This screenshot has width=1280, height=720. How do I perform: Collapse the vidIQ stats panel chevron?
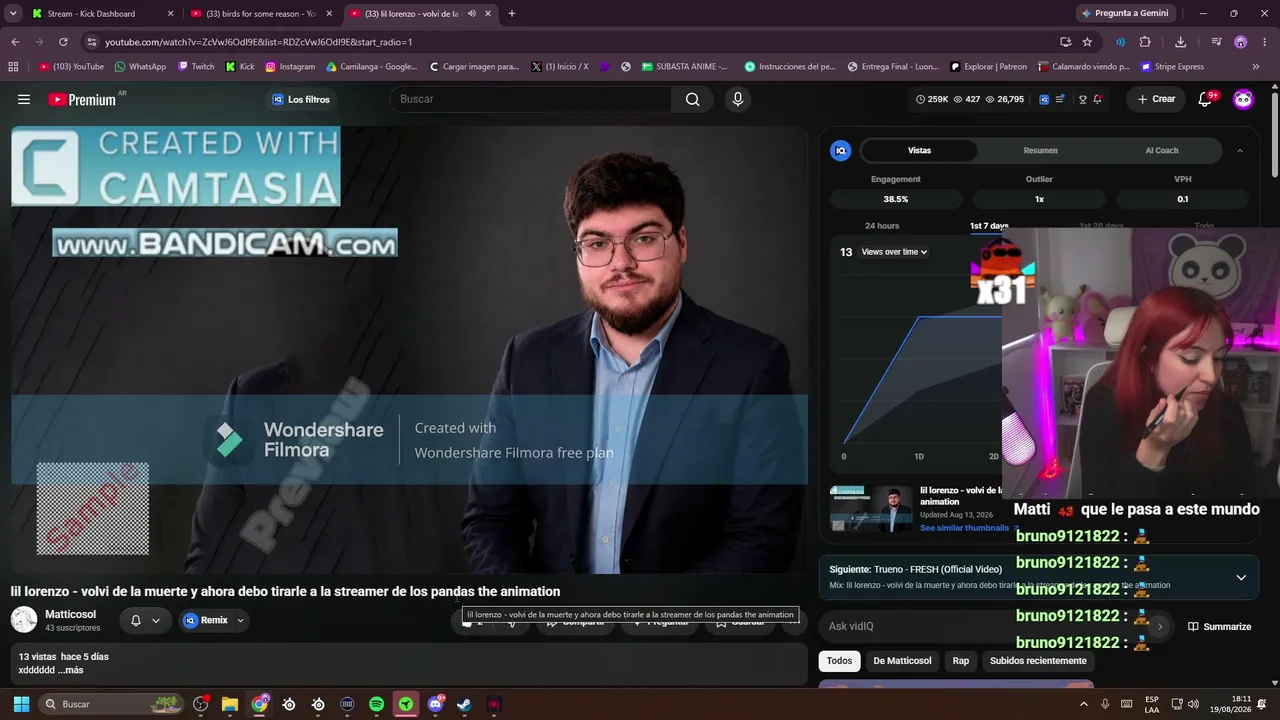coord(1240,150)
